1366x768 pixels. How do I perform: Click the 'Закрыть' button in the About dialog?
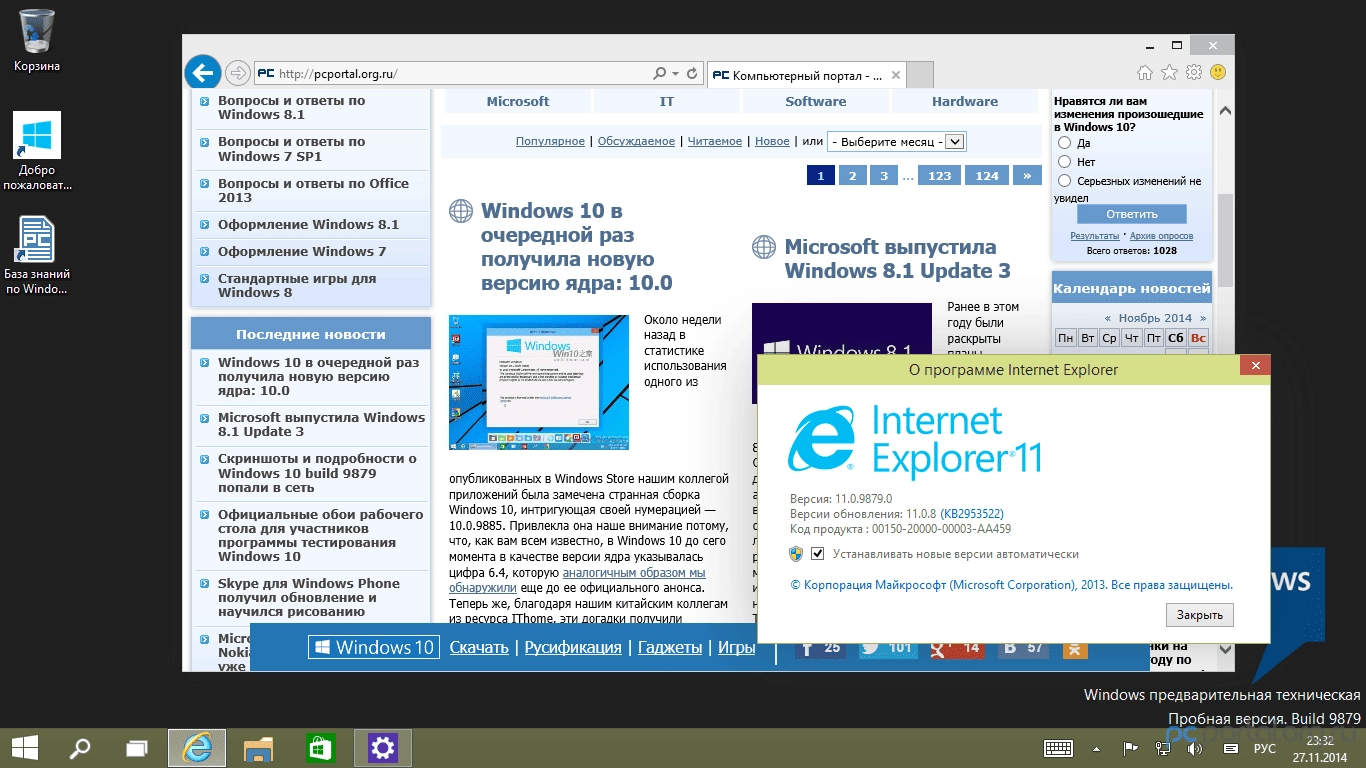click(x=1200, y=614)
